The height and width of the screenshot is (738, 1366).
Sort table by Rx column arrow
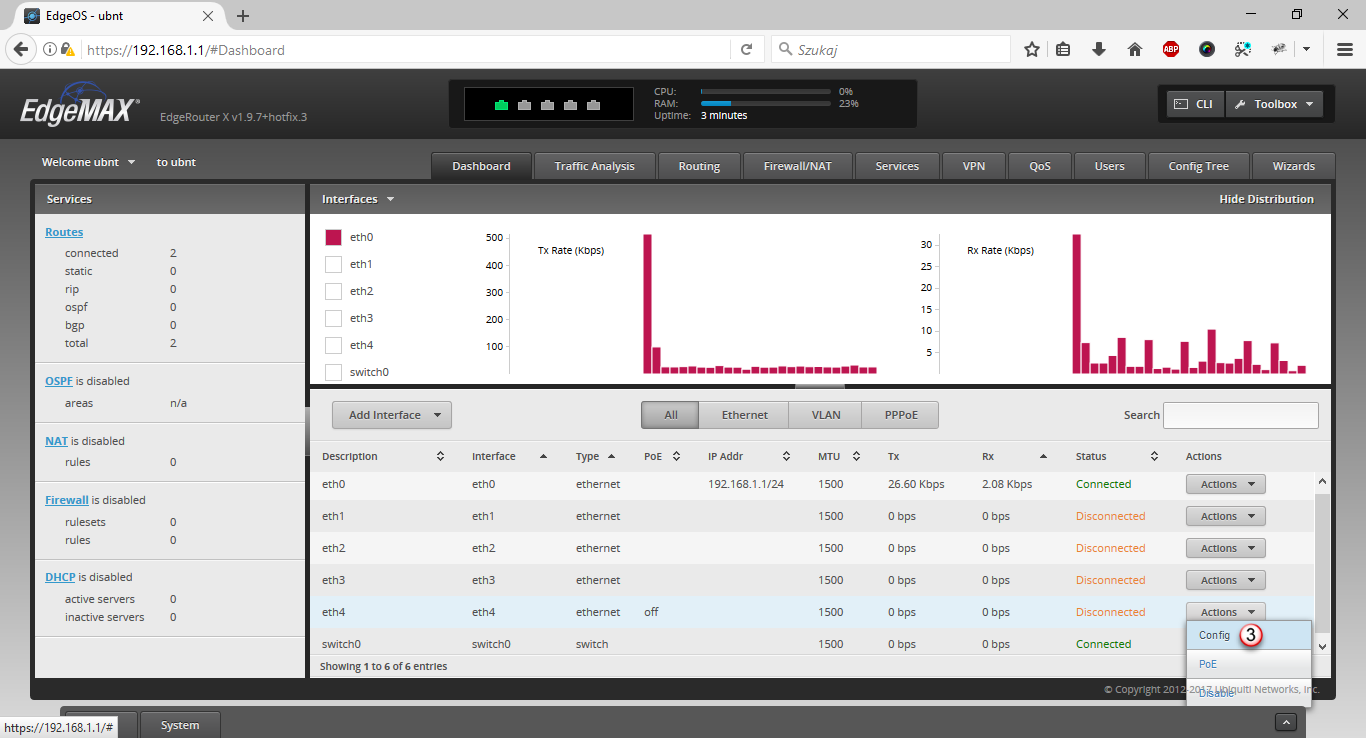(x=1043, y=456)
